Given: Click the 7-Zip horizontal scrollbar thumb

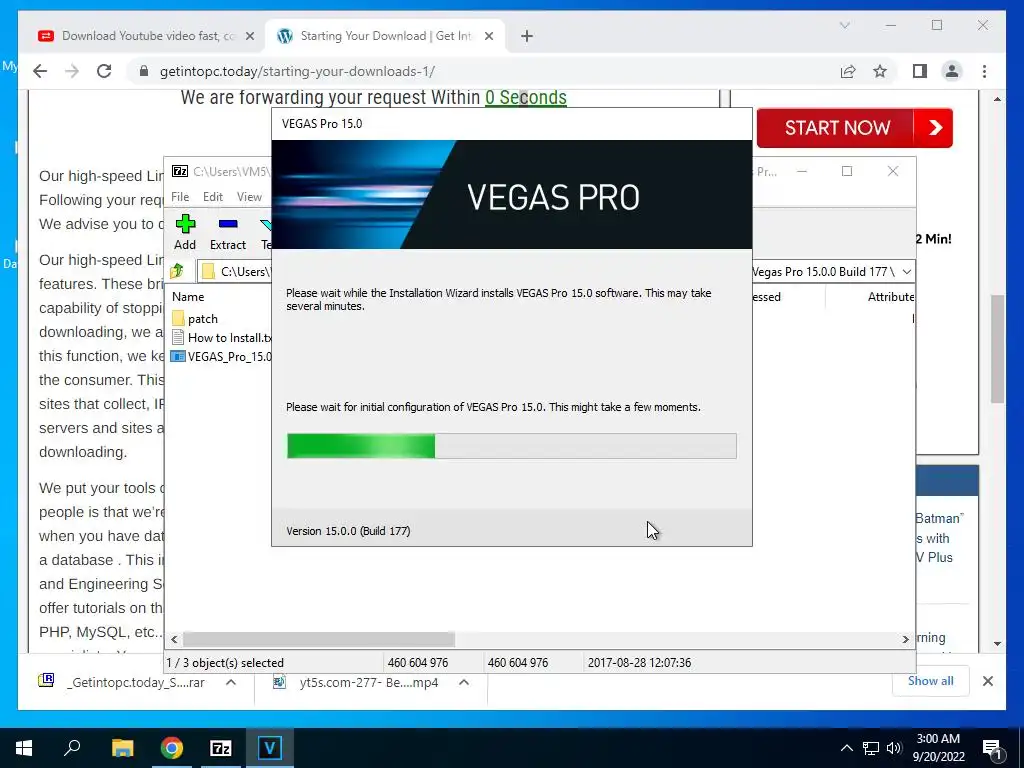Looking at the screenshot, I should [x=319, y=639].
